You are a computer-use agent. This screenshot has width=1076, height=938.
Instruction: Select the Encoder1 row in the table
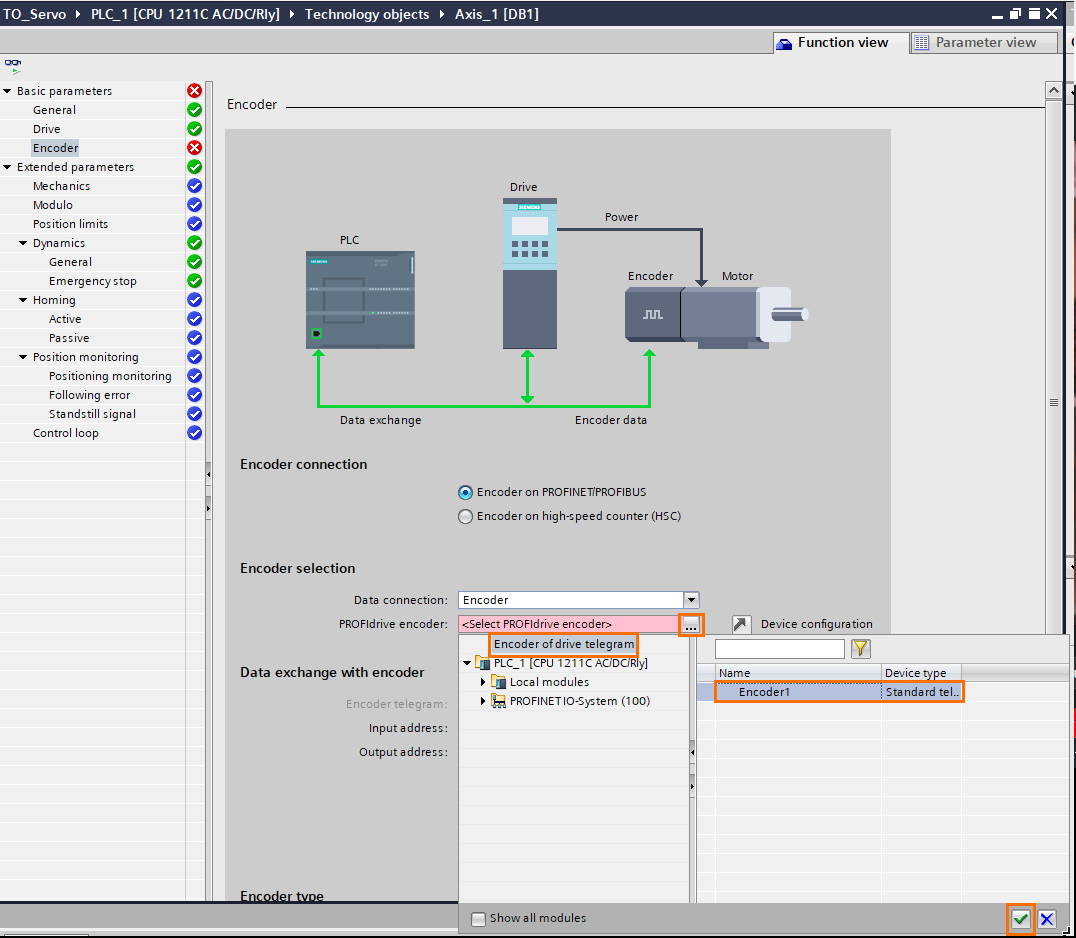[x=839, y=692]
